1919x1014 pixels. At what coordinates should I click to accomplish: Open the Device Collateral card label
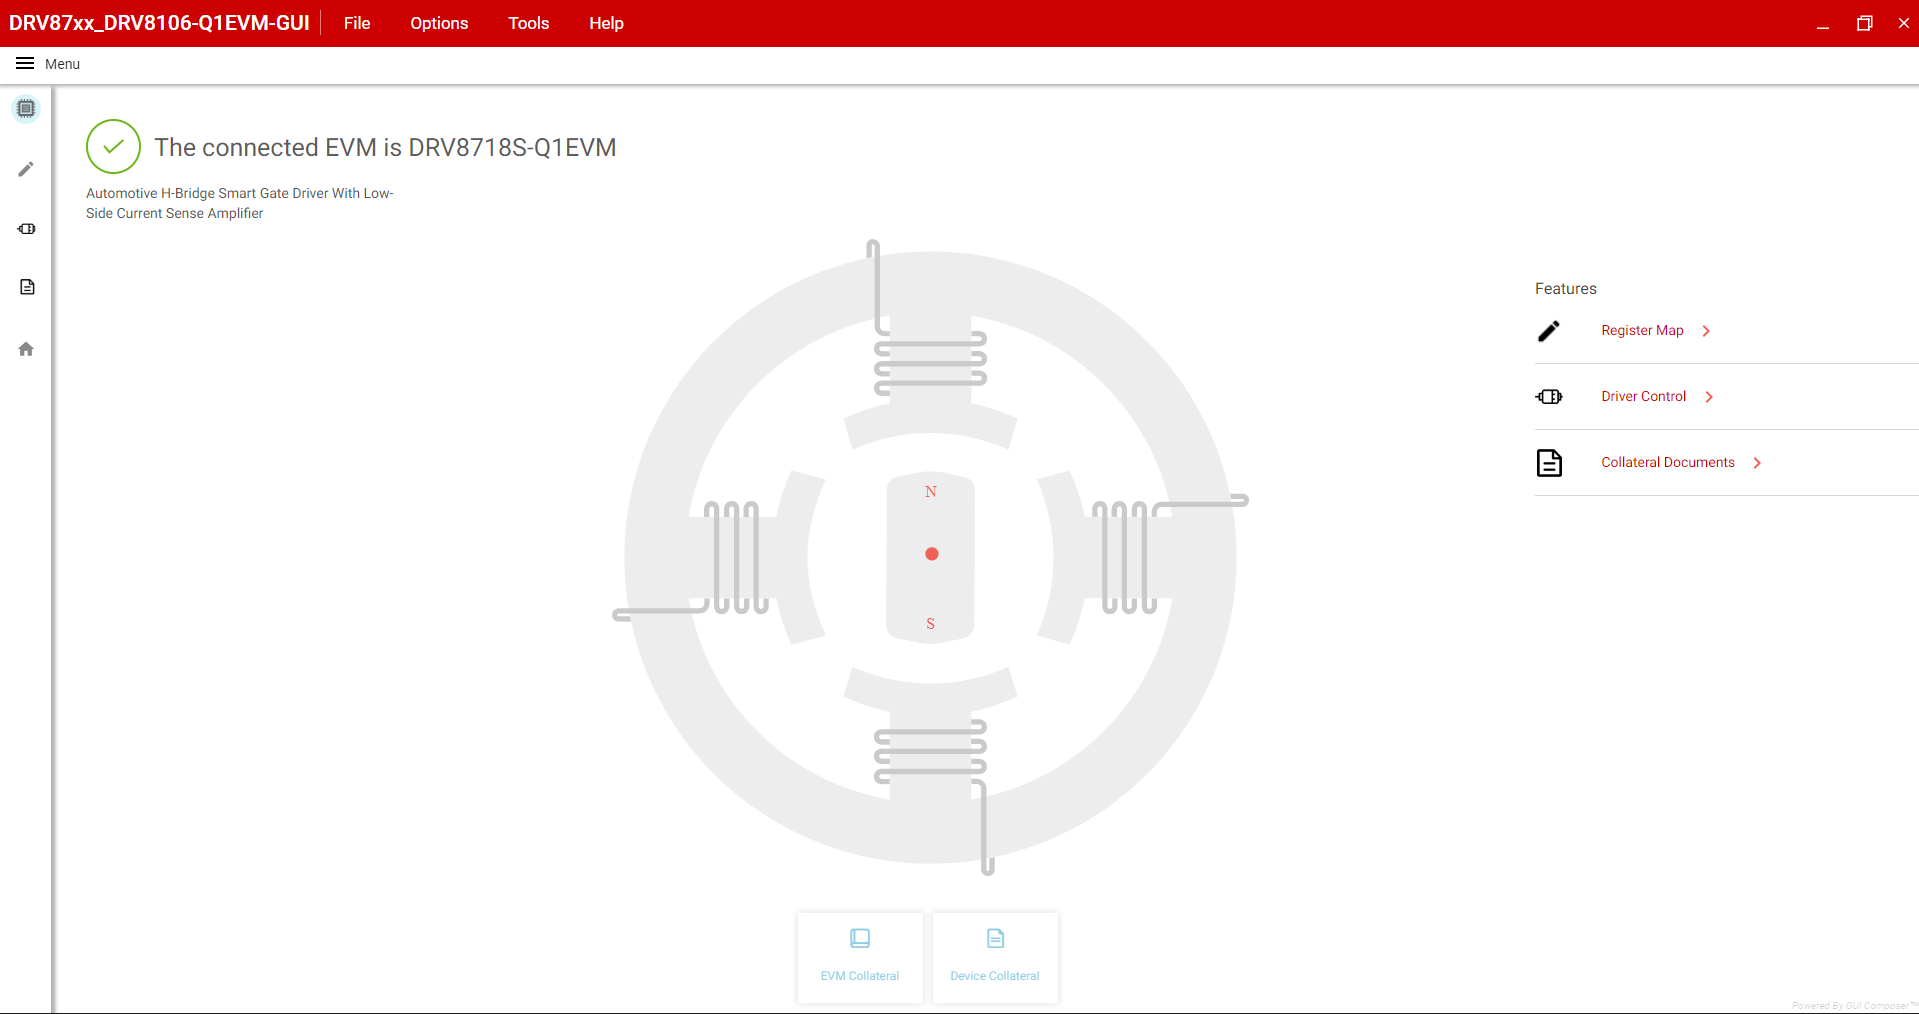coord(995,976)
